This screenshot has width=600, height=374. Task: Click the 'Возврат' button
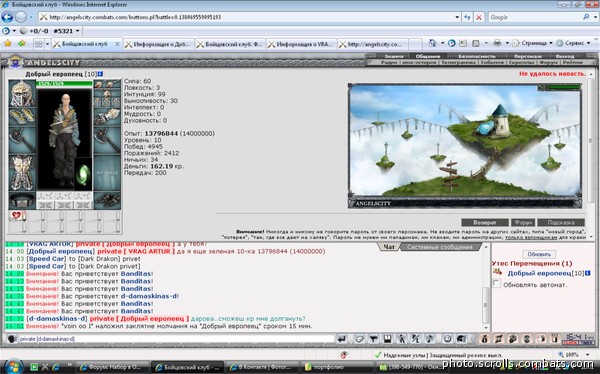(485, 222)
